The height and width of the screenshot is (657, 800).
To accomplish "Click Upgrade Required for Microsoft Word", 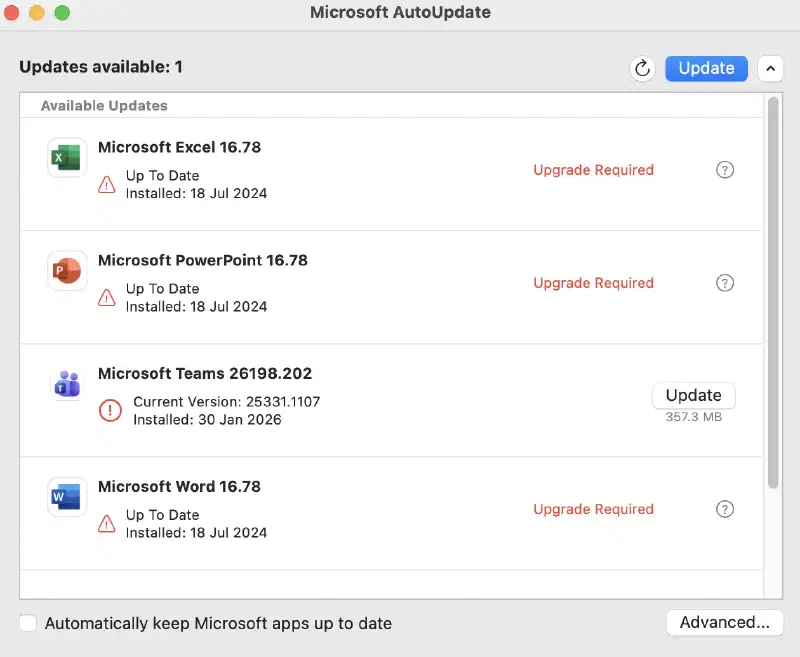I will tap(593, 509).
